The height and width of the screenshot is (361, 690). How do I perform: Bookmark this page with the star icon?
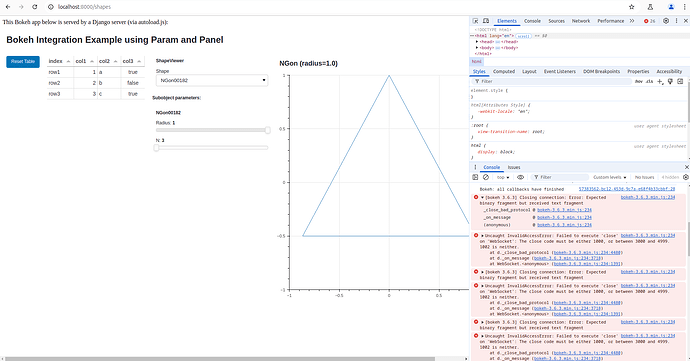[x=631, y=7]
